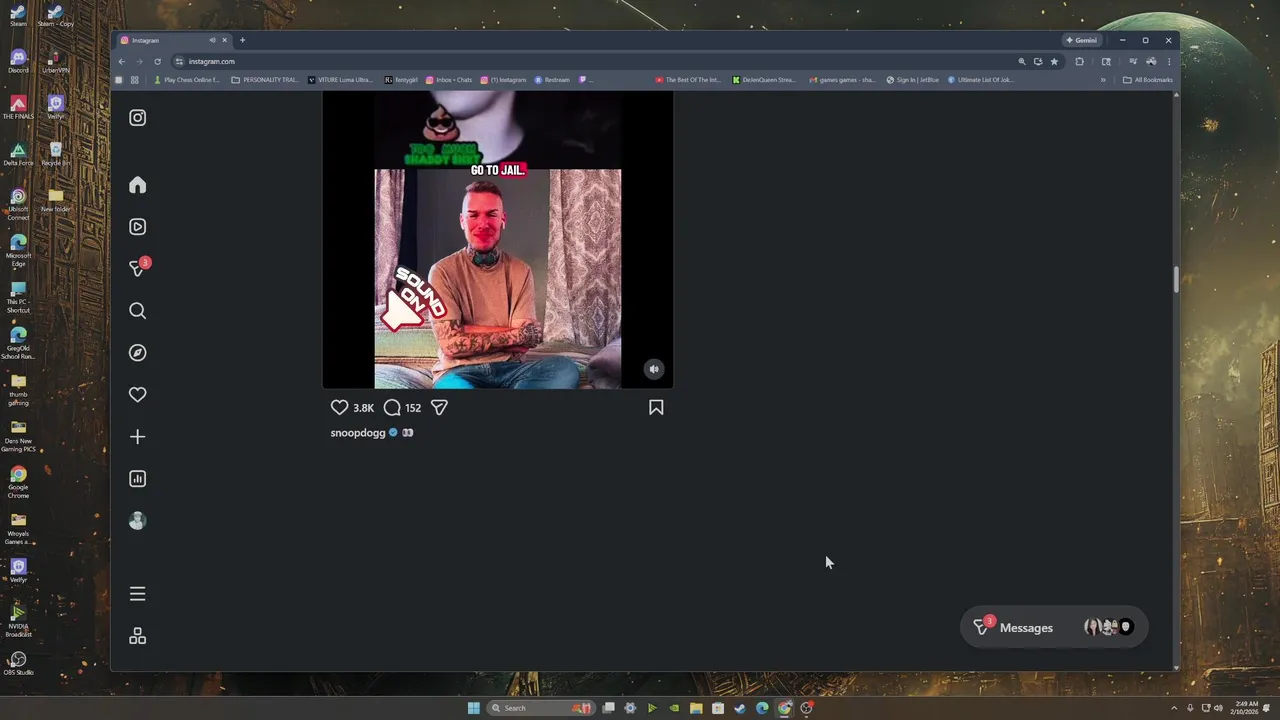Click the page vertical scrollbar thumb
The width and height of the screenshot is (1280, 720).
click(1176, 280)
